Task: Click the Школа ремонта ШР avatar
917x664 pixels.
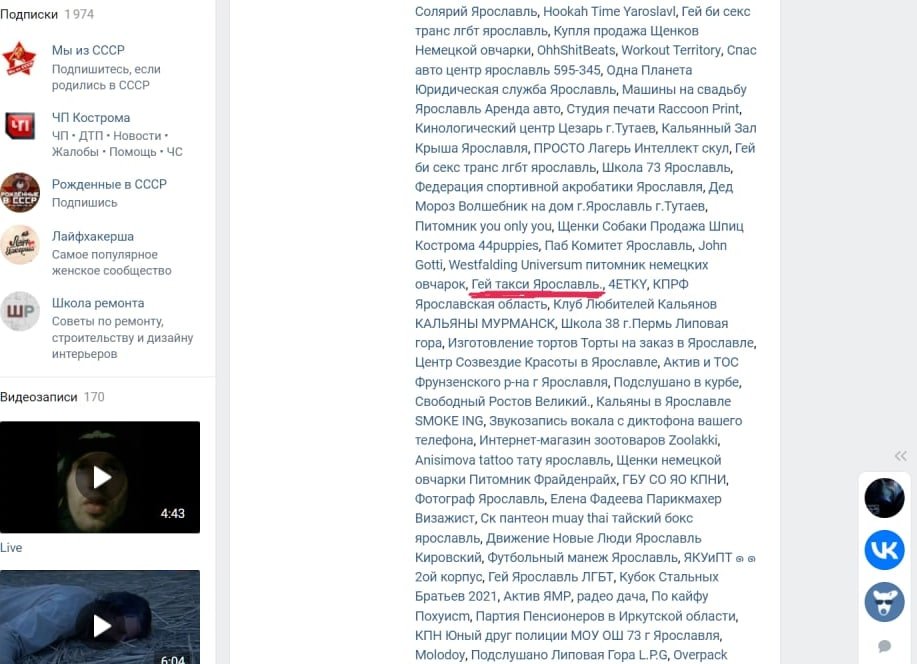Action: click(19, 311)
